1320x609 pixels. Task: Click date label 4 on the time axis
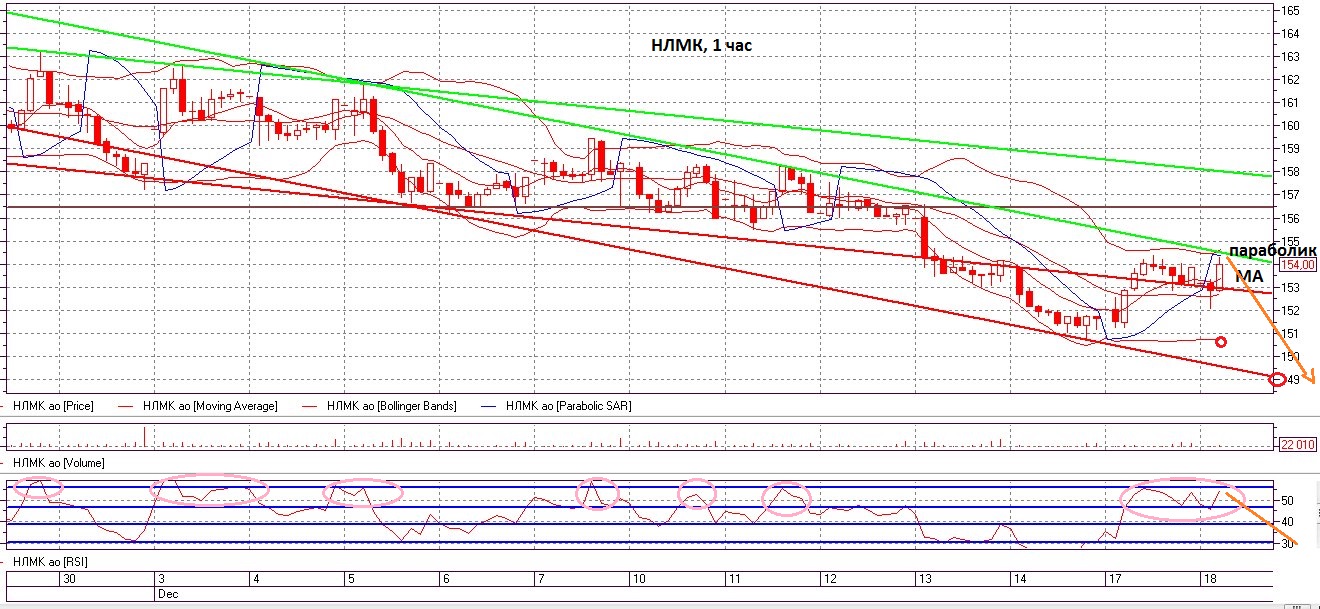click(x=254, y=579)
